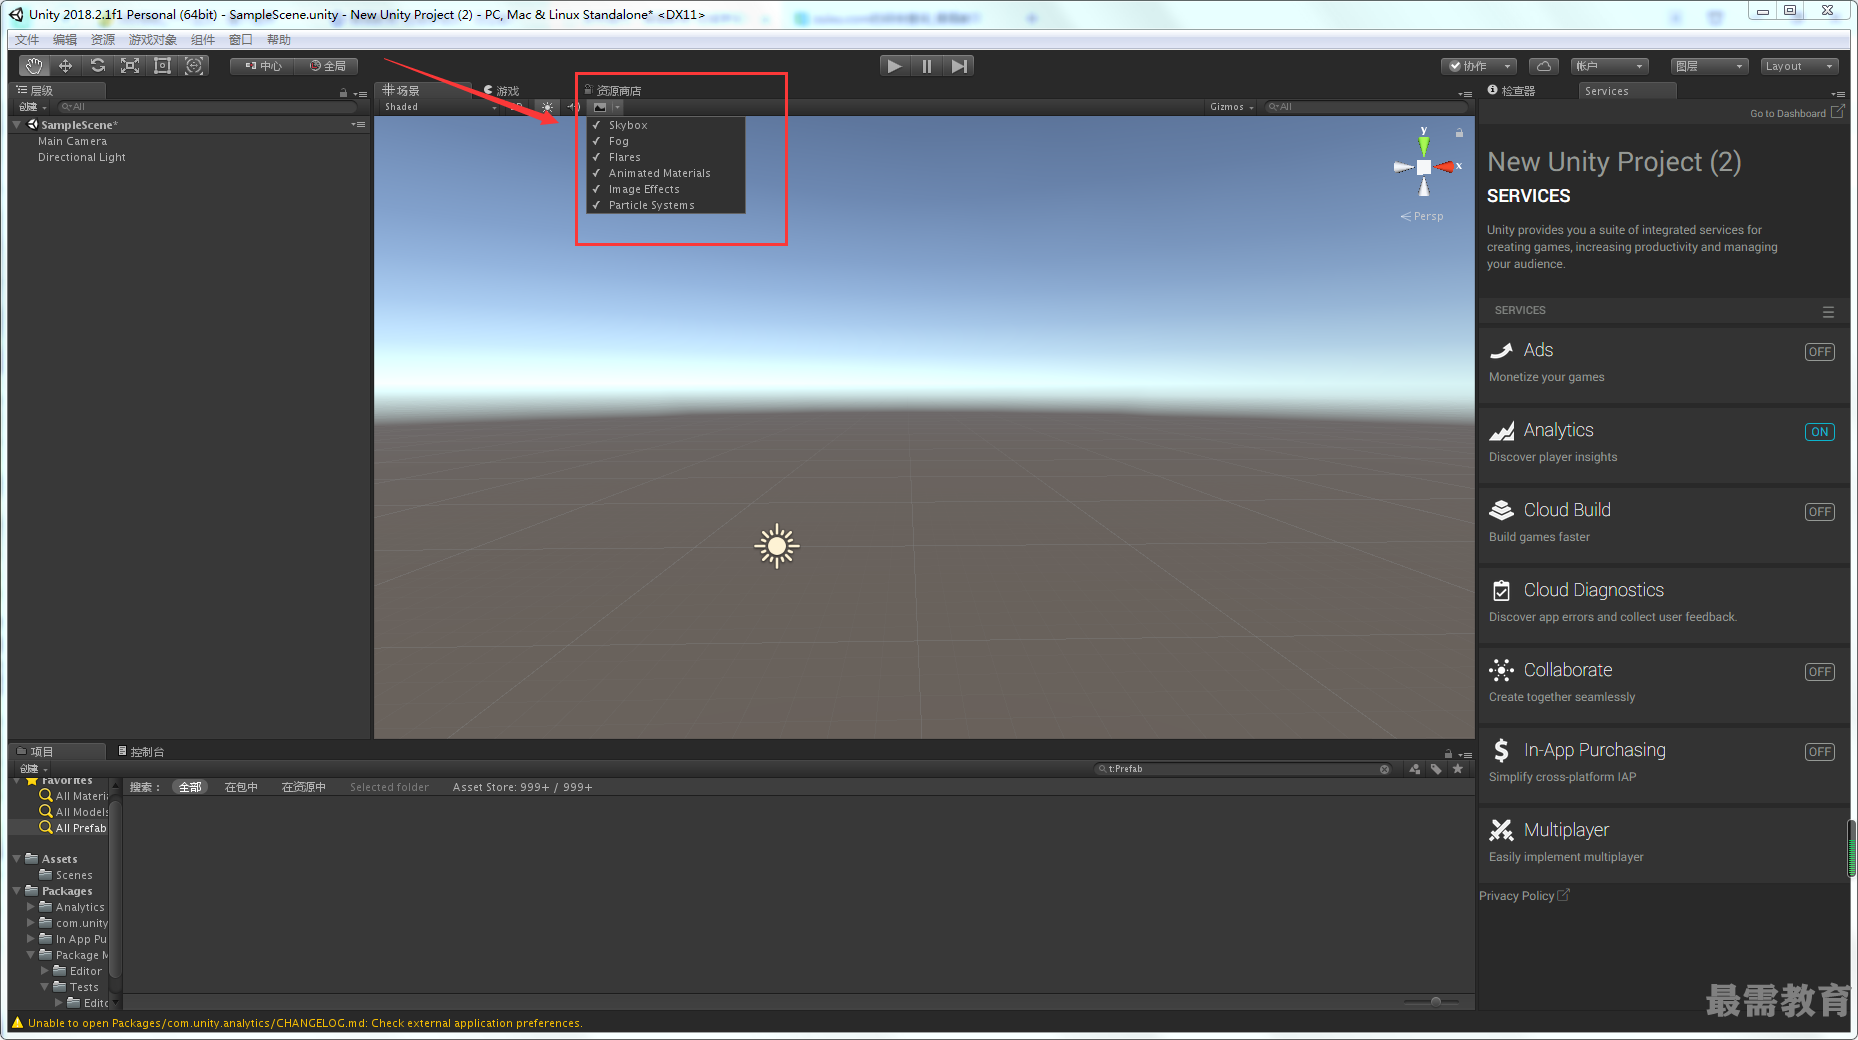Image resolution: width=1858 pixels, height=1040 pixels.
Task: Switch handle rotation 全局 toggle
Action: click(327, 66)
